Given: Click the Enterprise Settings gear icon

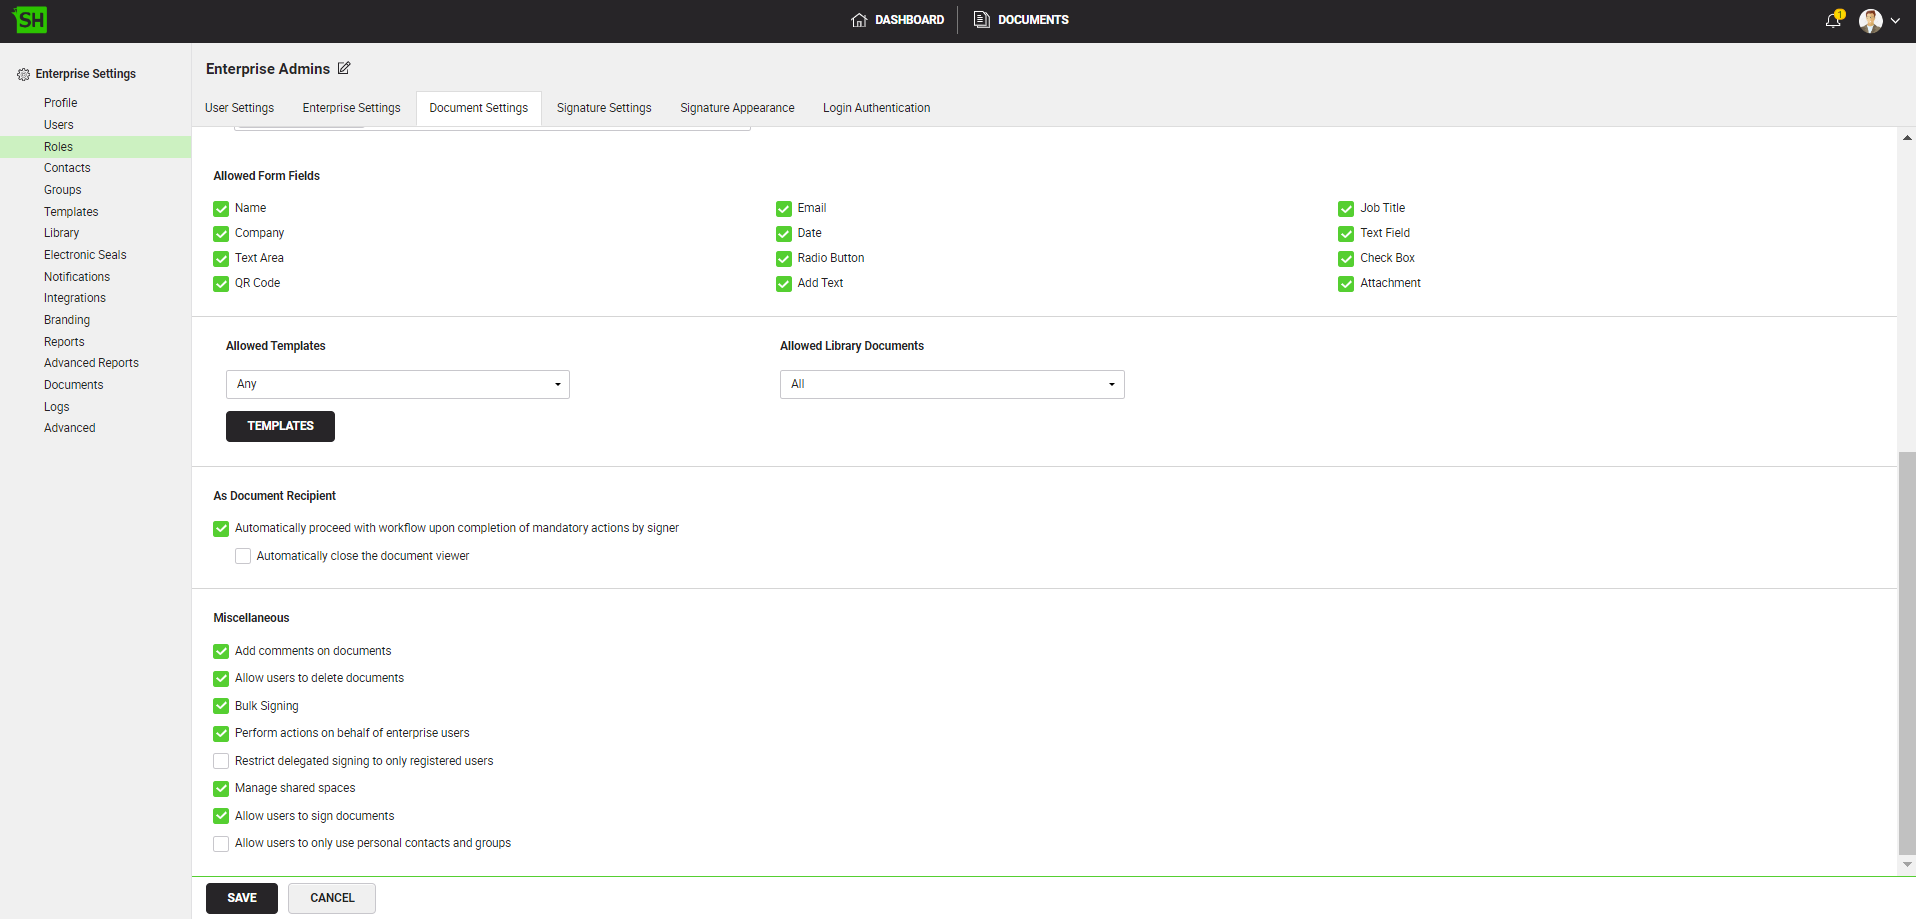Looking at the screenshot, I should tap(23, 74).
